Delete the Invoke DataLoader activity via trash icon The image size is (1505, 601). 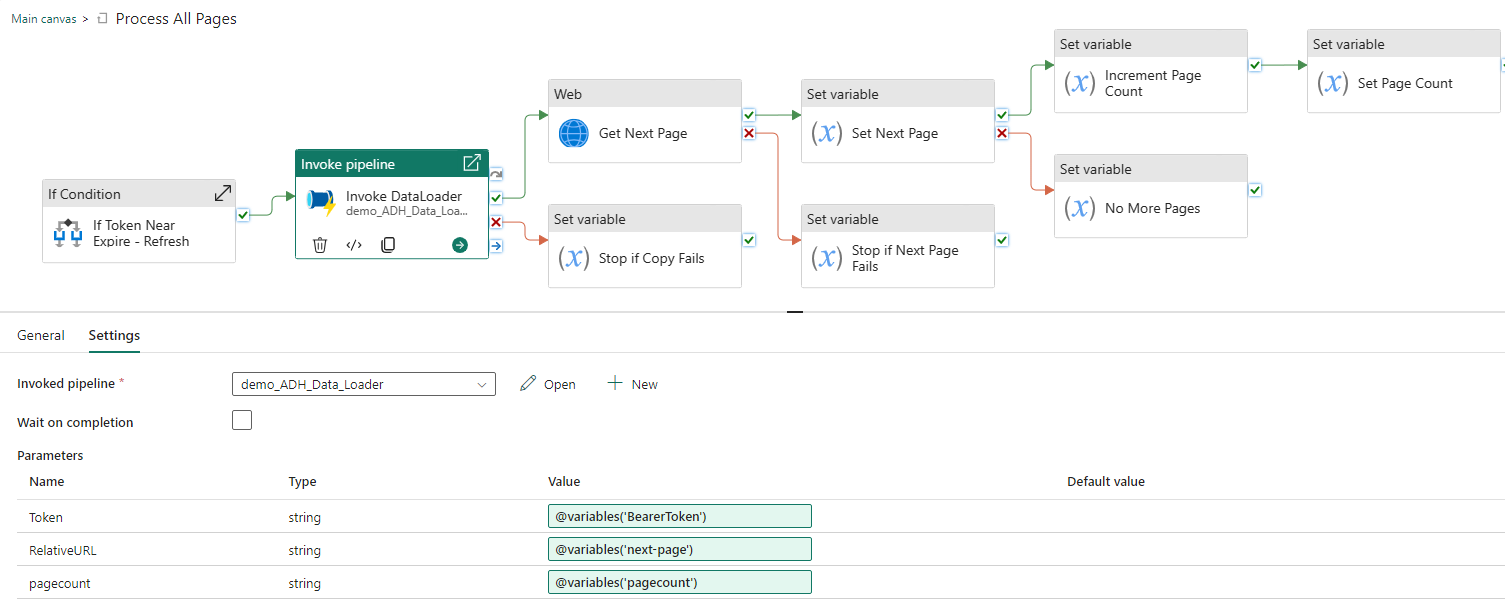point(320,244)
